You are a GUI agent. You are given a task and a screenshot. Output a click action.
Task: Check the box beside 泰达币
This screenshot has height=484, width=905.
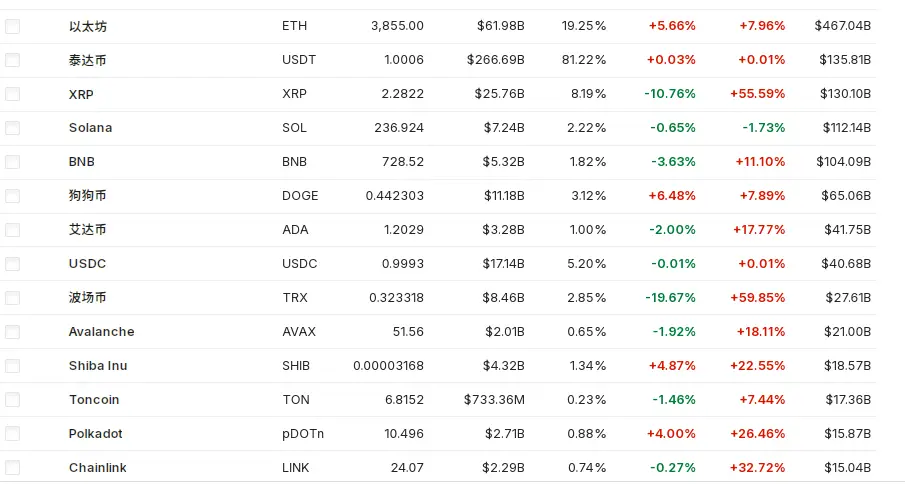click(x=12, y=60)
